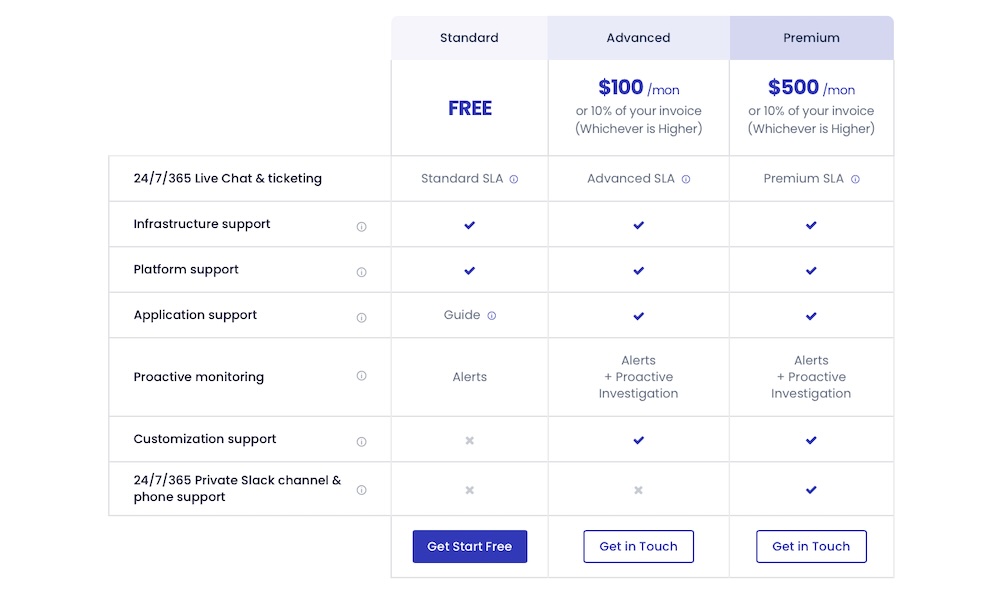Select the Standard plan header

point(469,38)
